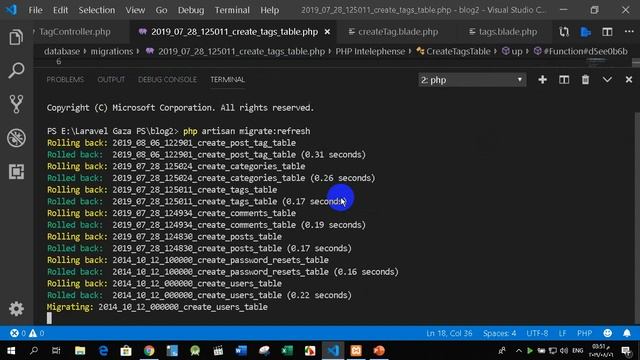This screenshot has height=360, width=640.
Task: Click the terminal cursor input line
Action: [x=49, y=318]
